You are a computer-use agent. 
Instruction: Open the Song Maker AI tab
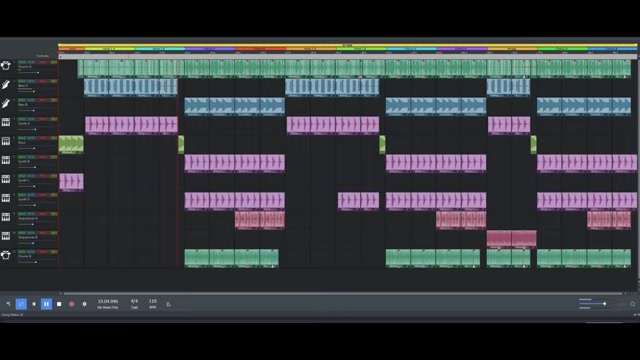[x=12, y=315]
